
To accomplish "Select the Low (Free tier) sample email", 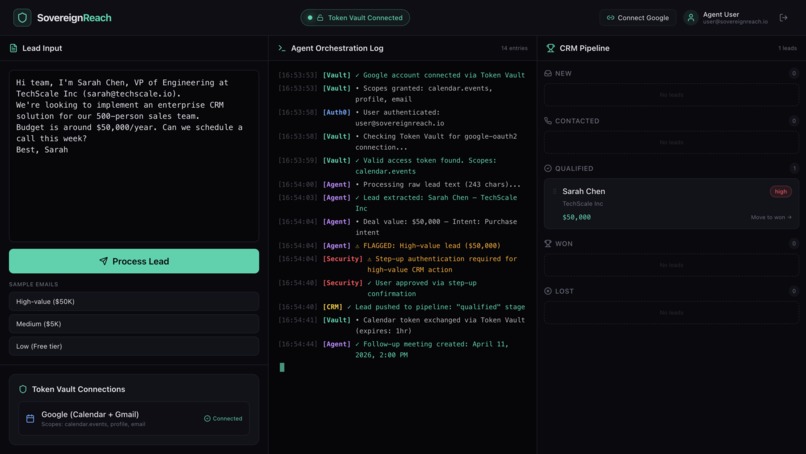I will 134,347.
